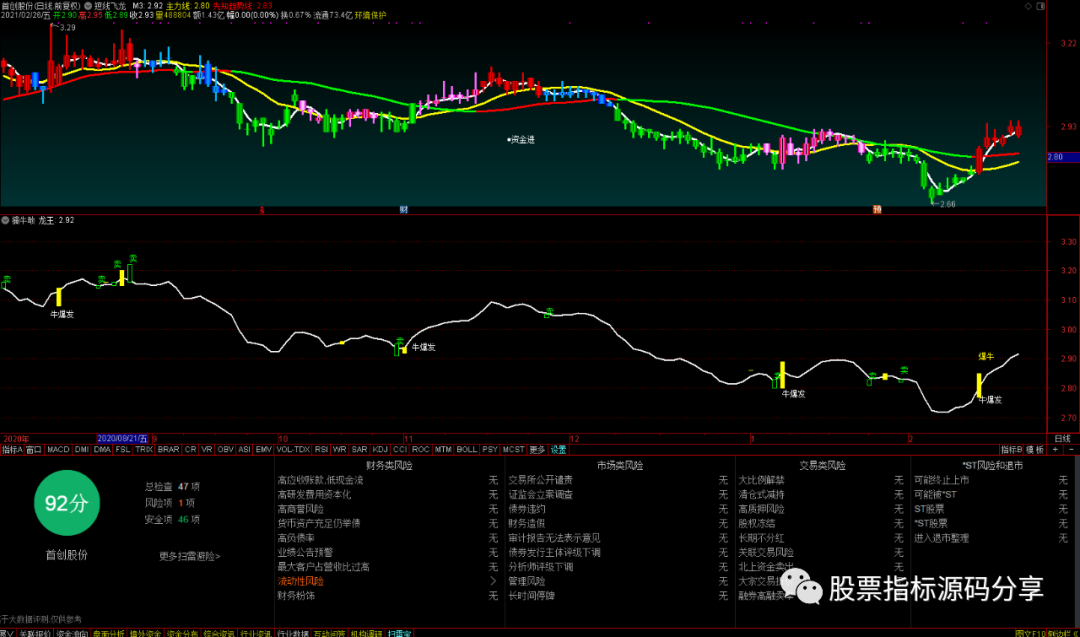Select the CR indicator tab
1080x637 pixels.
point(191,450)
